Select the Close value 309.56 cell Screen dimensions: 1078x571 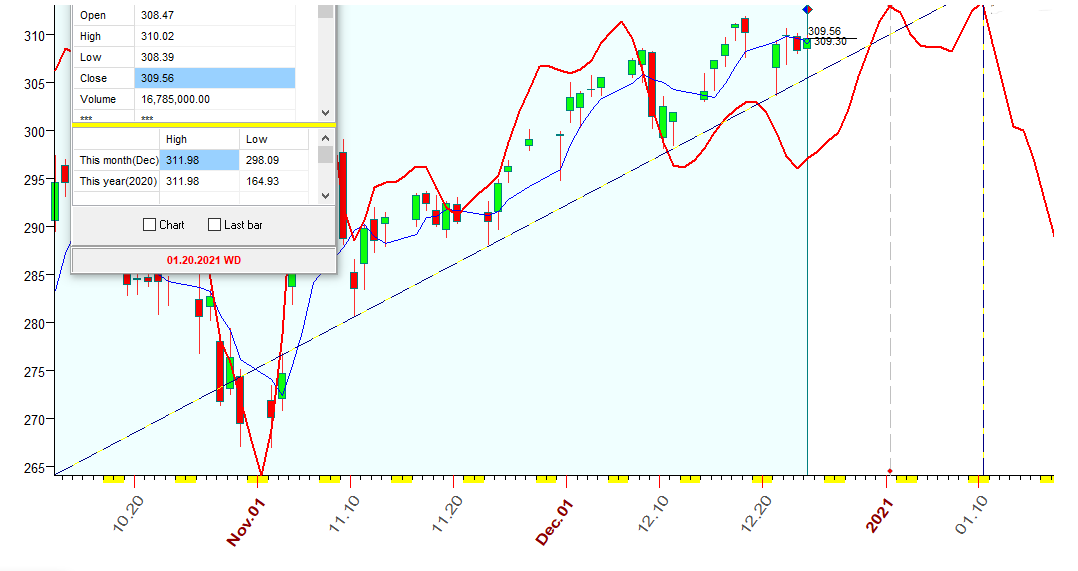[214, 78]
